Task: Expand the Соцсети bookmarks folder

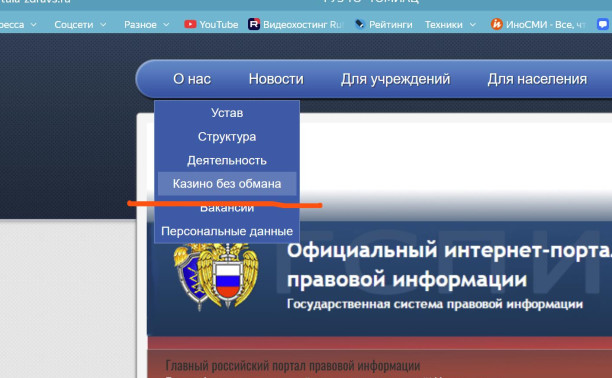Action: click(80, 25)
